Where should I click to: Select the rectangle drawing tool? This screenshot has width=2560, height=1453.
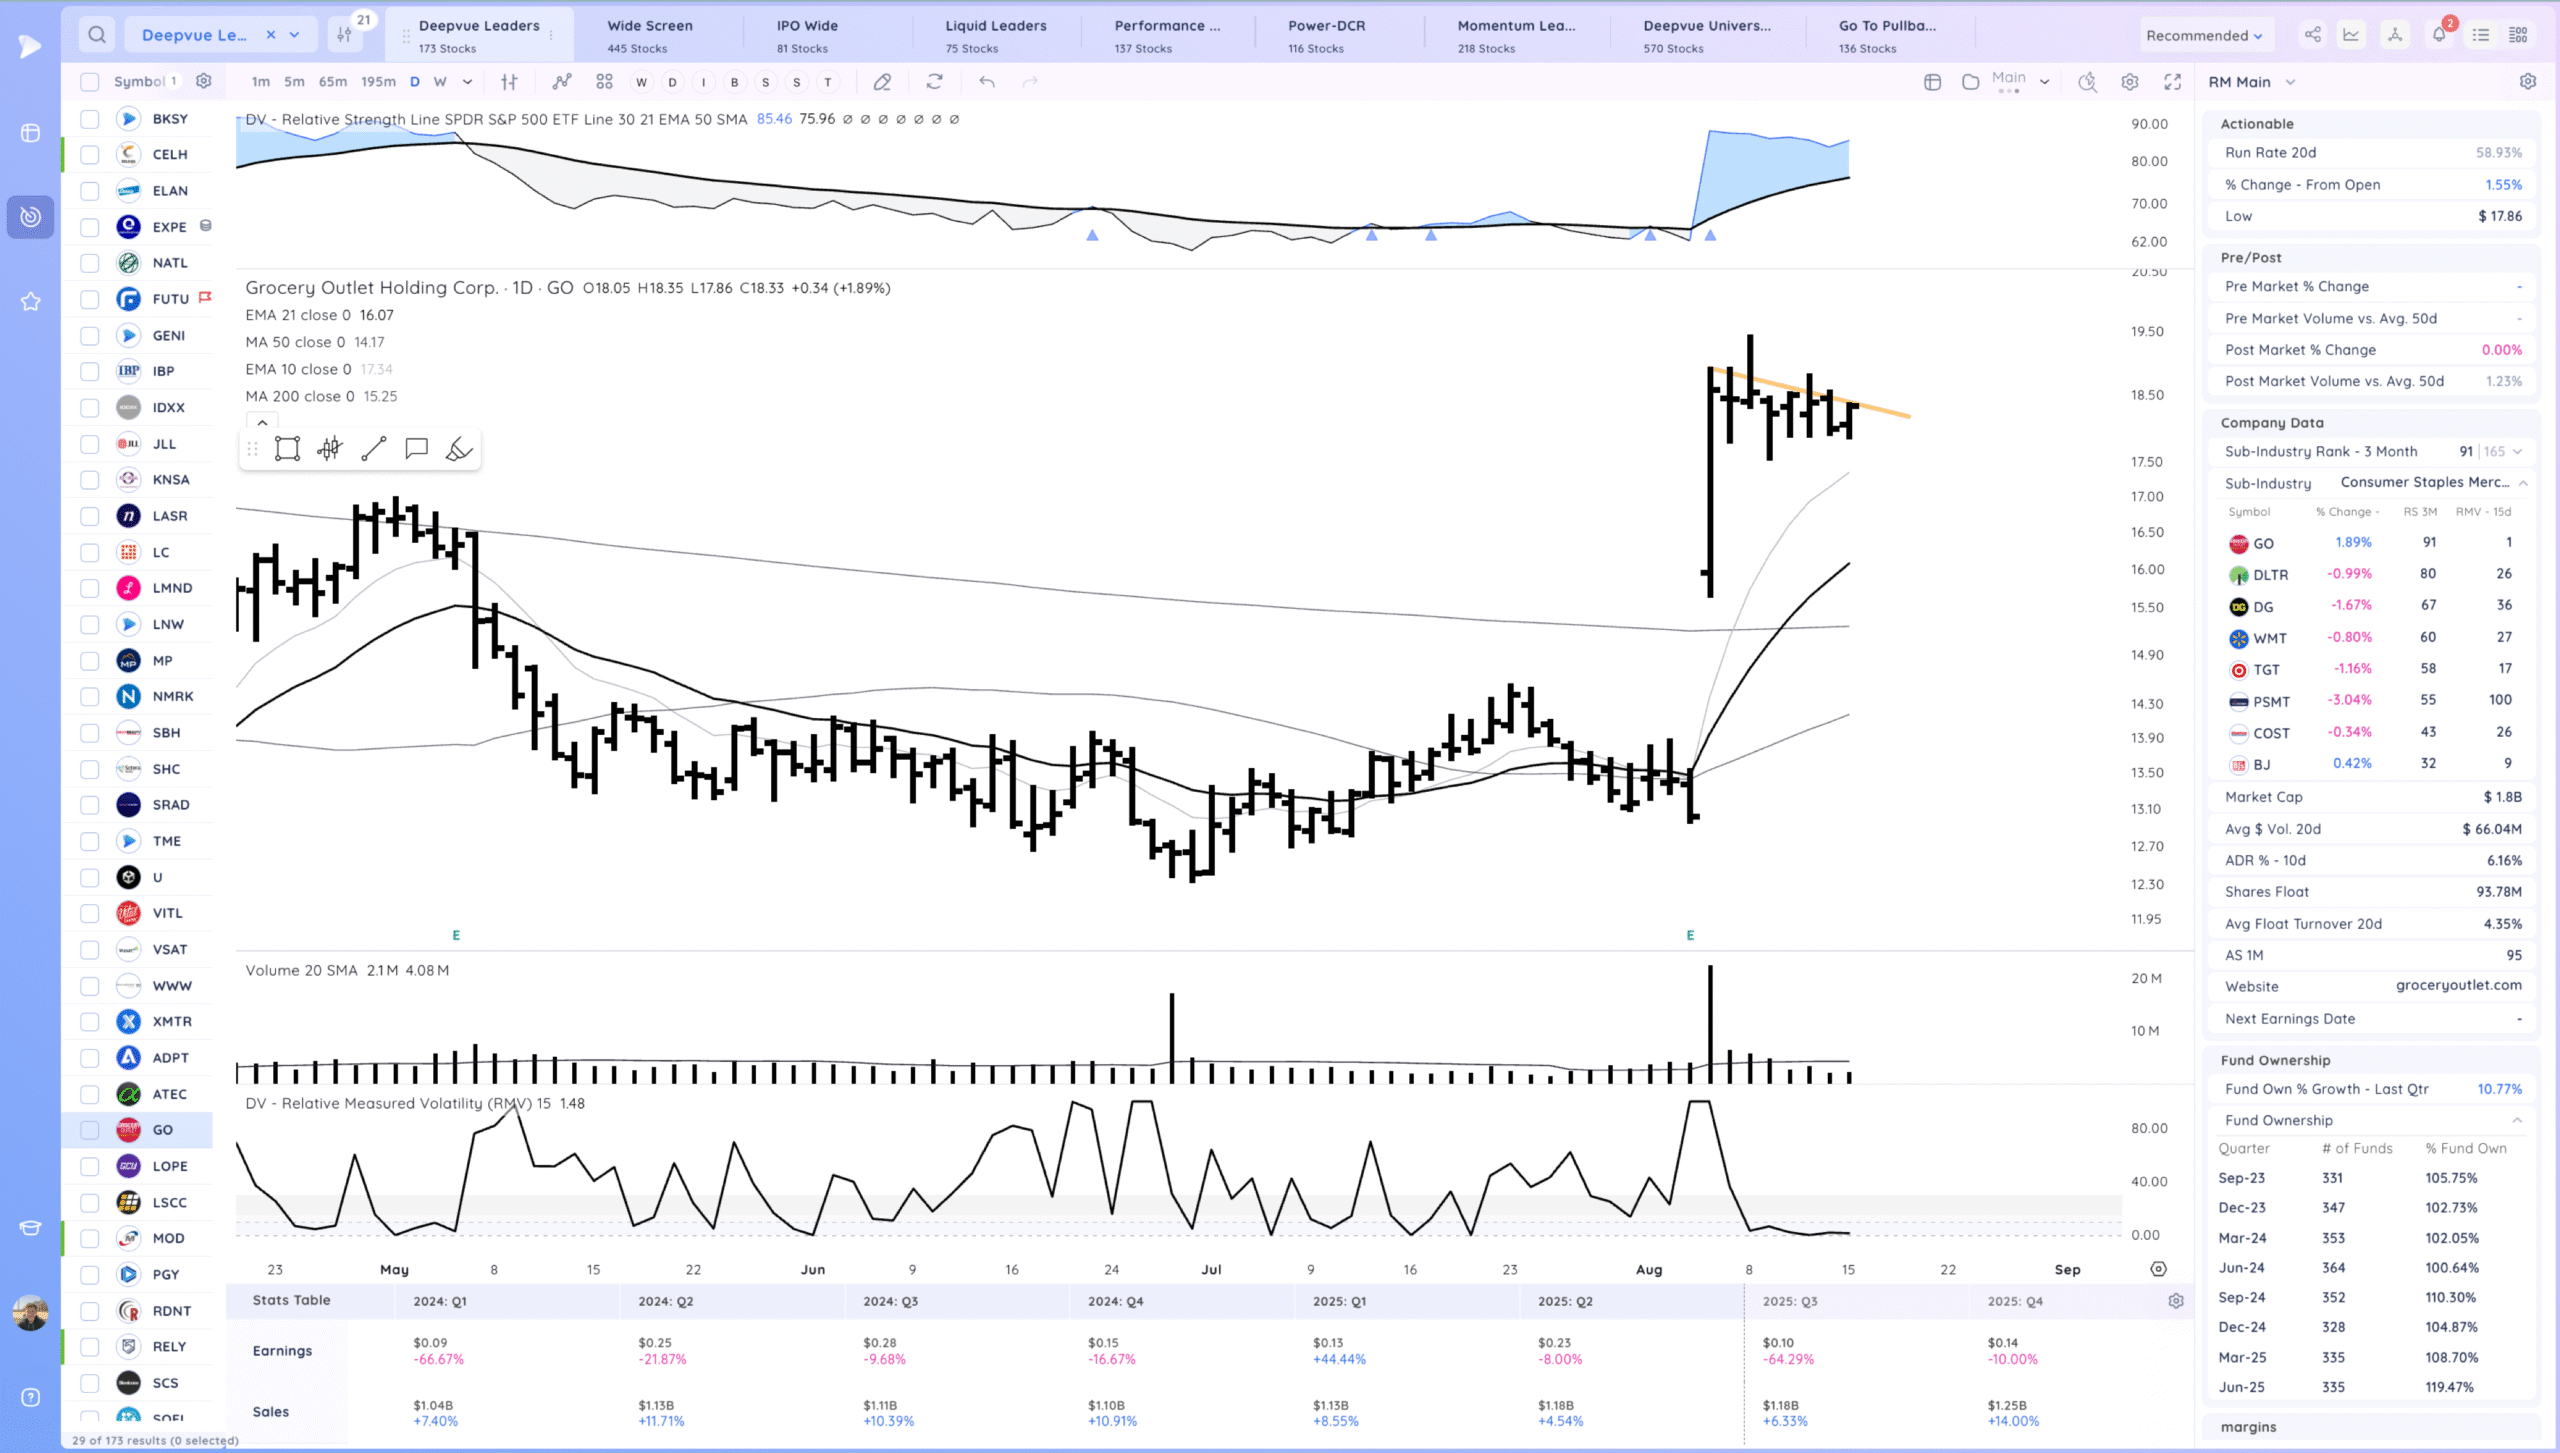pyautogui.click(x=287, y=449)
